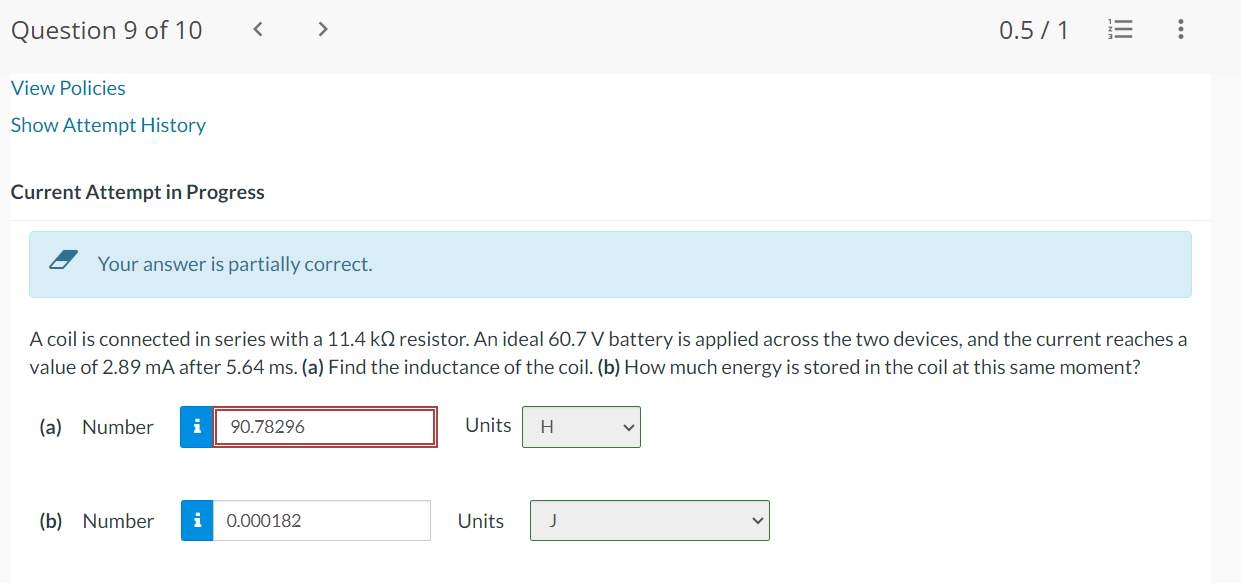Go to the previous question using the left arrow

click(257, 29)
